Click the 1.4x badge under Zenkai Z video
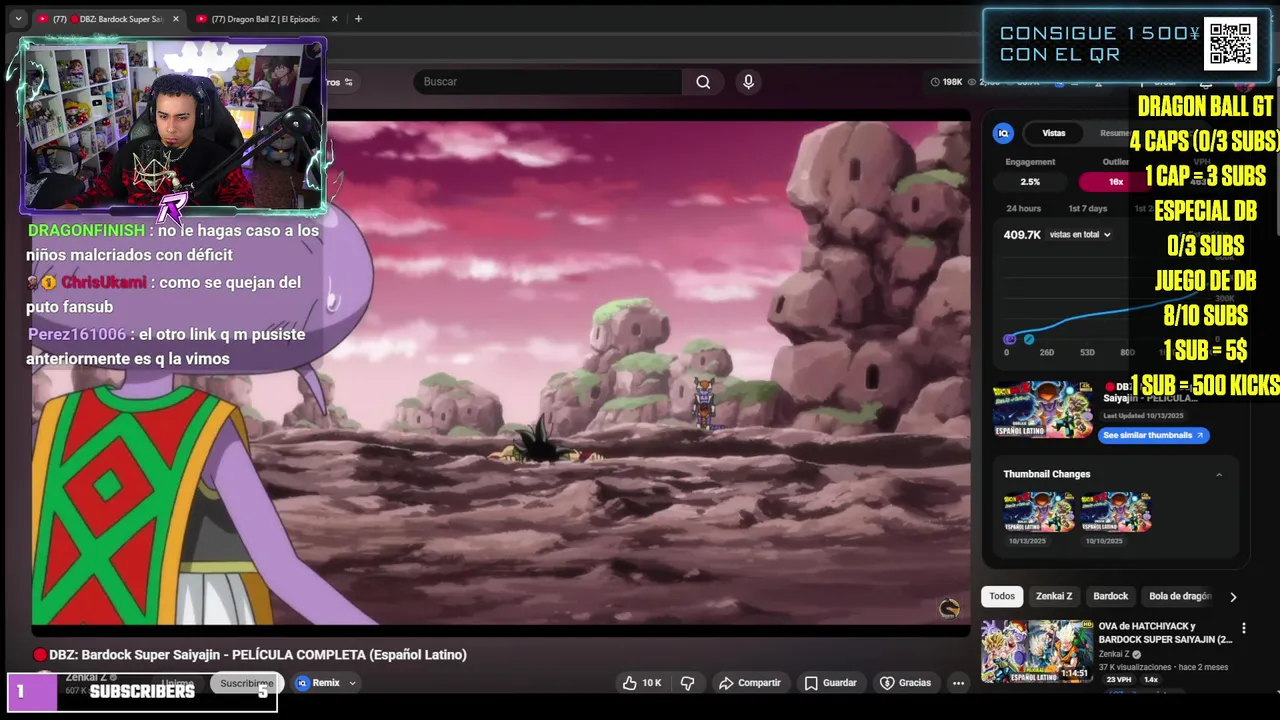The image size is (1280, 720). (x=1151, y=679)
